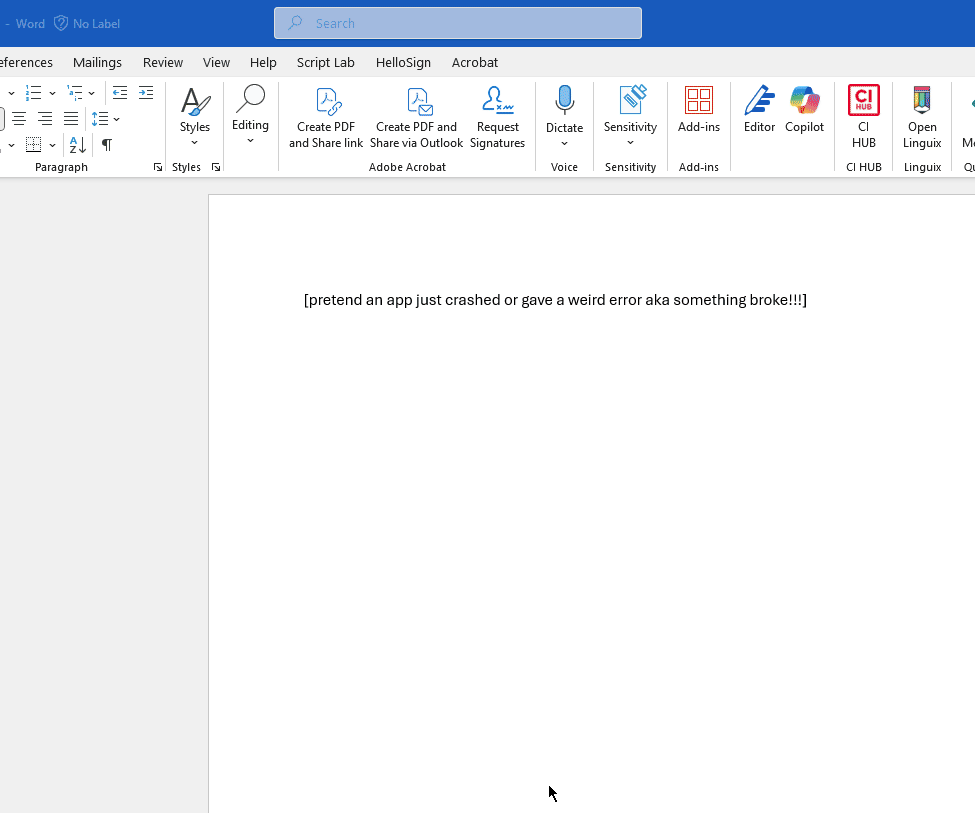975x813 pixels.
Task: Open Styles pane dialog launcher
Action: [216, 167]
